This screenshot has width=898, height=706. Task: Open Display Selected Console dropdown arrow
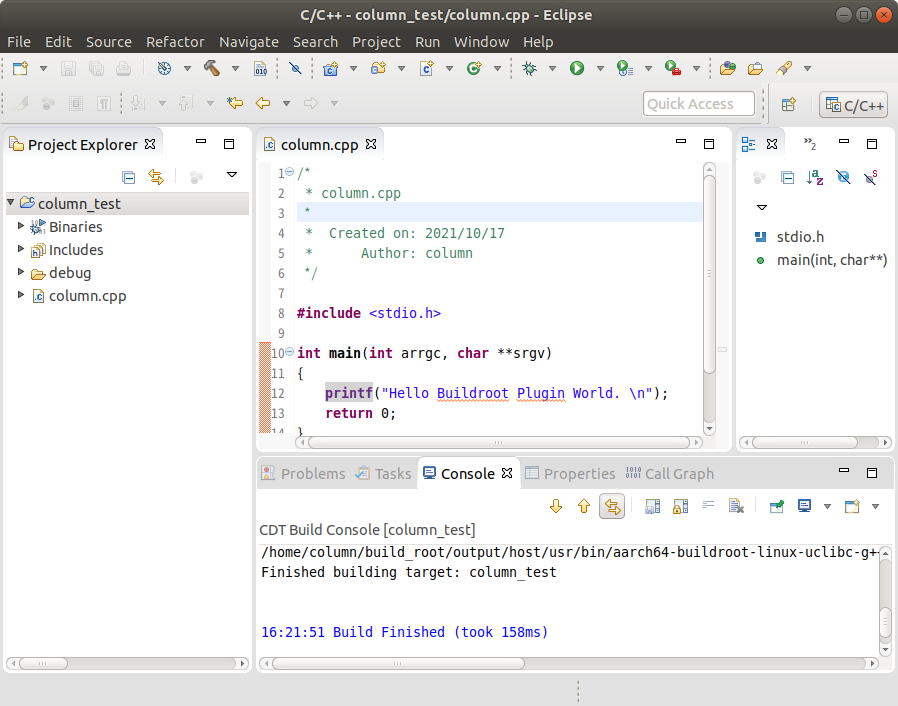tap(827, 506)
